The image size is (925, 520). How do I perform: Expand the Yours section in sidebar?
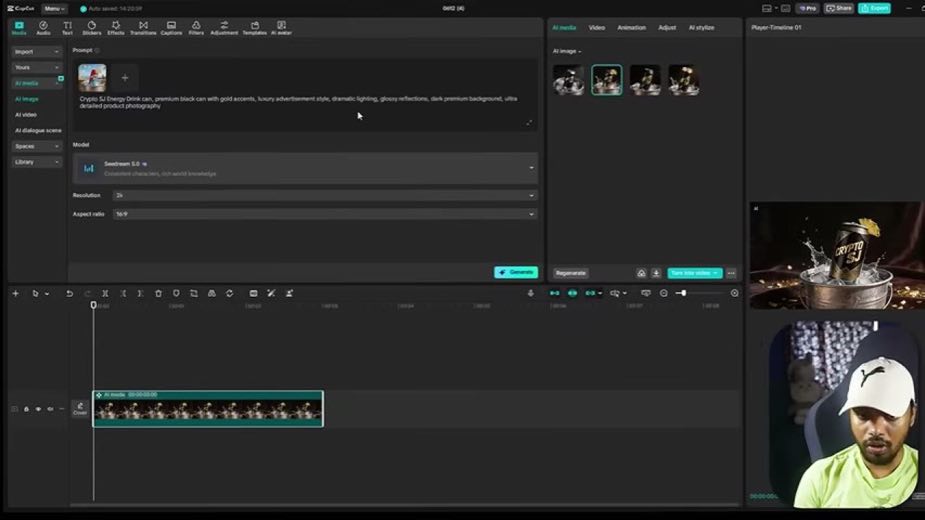(37, 68)
